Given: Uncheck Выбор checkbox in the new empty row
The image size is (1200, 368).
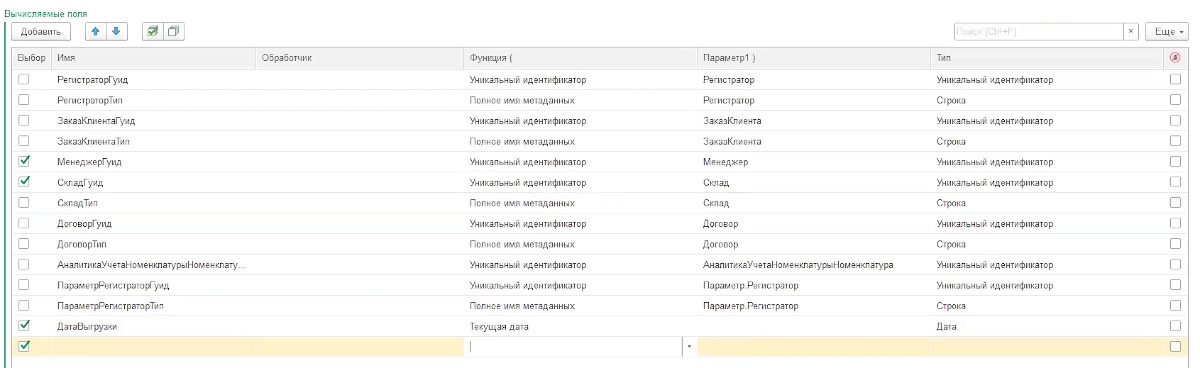Looking at the screenshot, I should (x=25, y=346).
